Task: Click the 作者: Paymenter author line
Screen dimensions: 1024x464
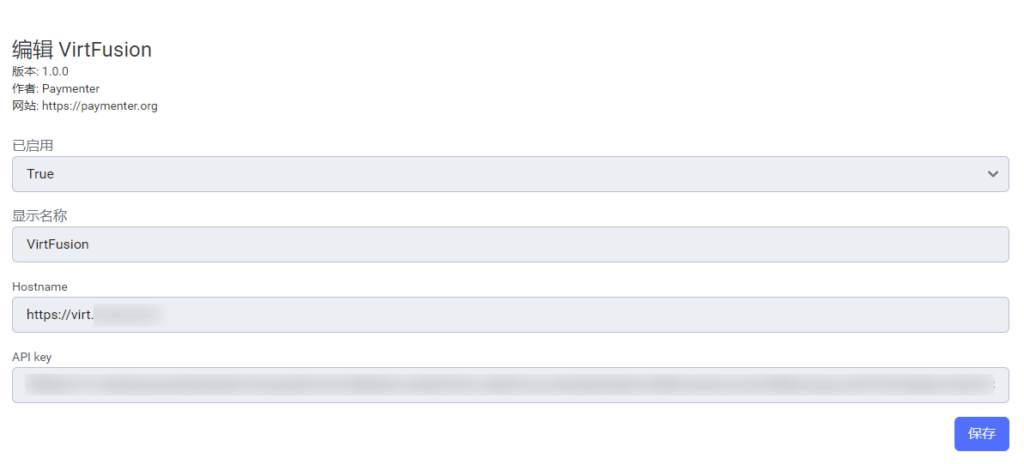Action: tap(56, 89)
